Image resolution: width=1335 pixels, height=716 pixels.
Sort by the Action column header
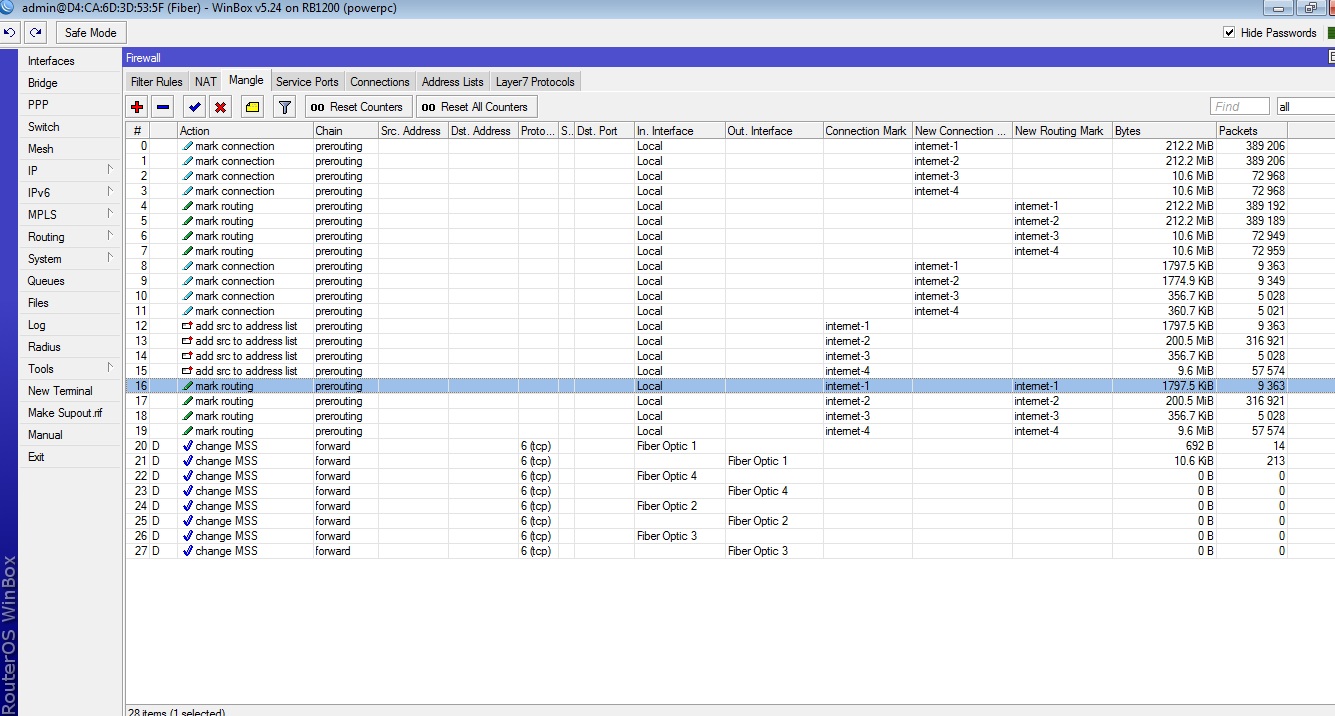tap(245, 131)
